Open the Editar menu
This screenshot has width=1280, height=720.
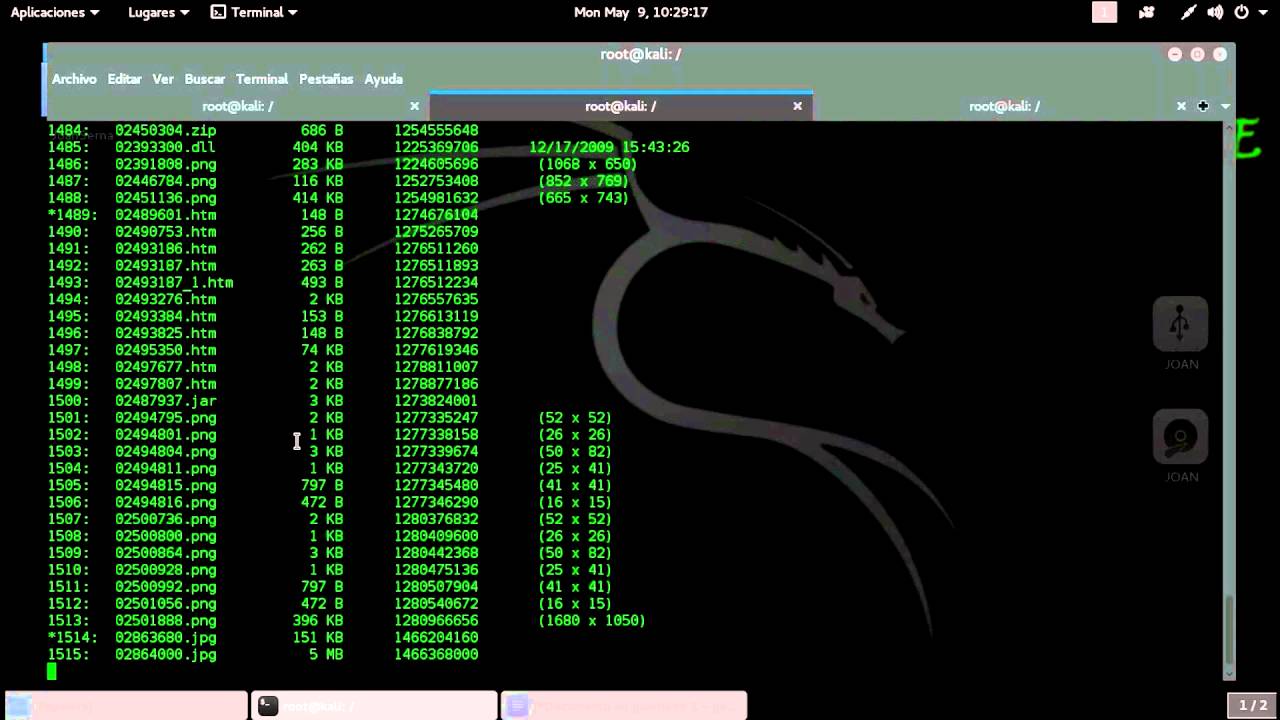124,79
